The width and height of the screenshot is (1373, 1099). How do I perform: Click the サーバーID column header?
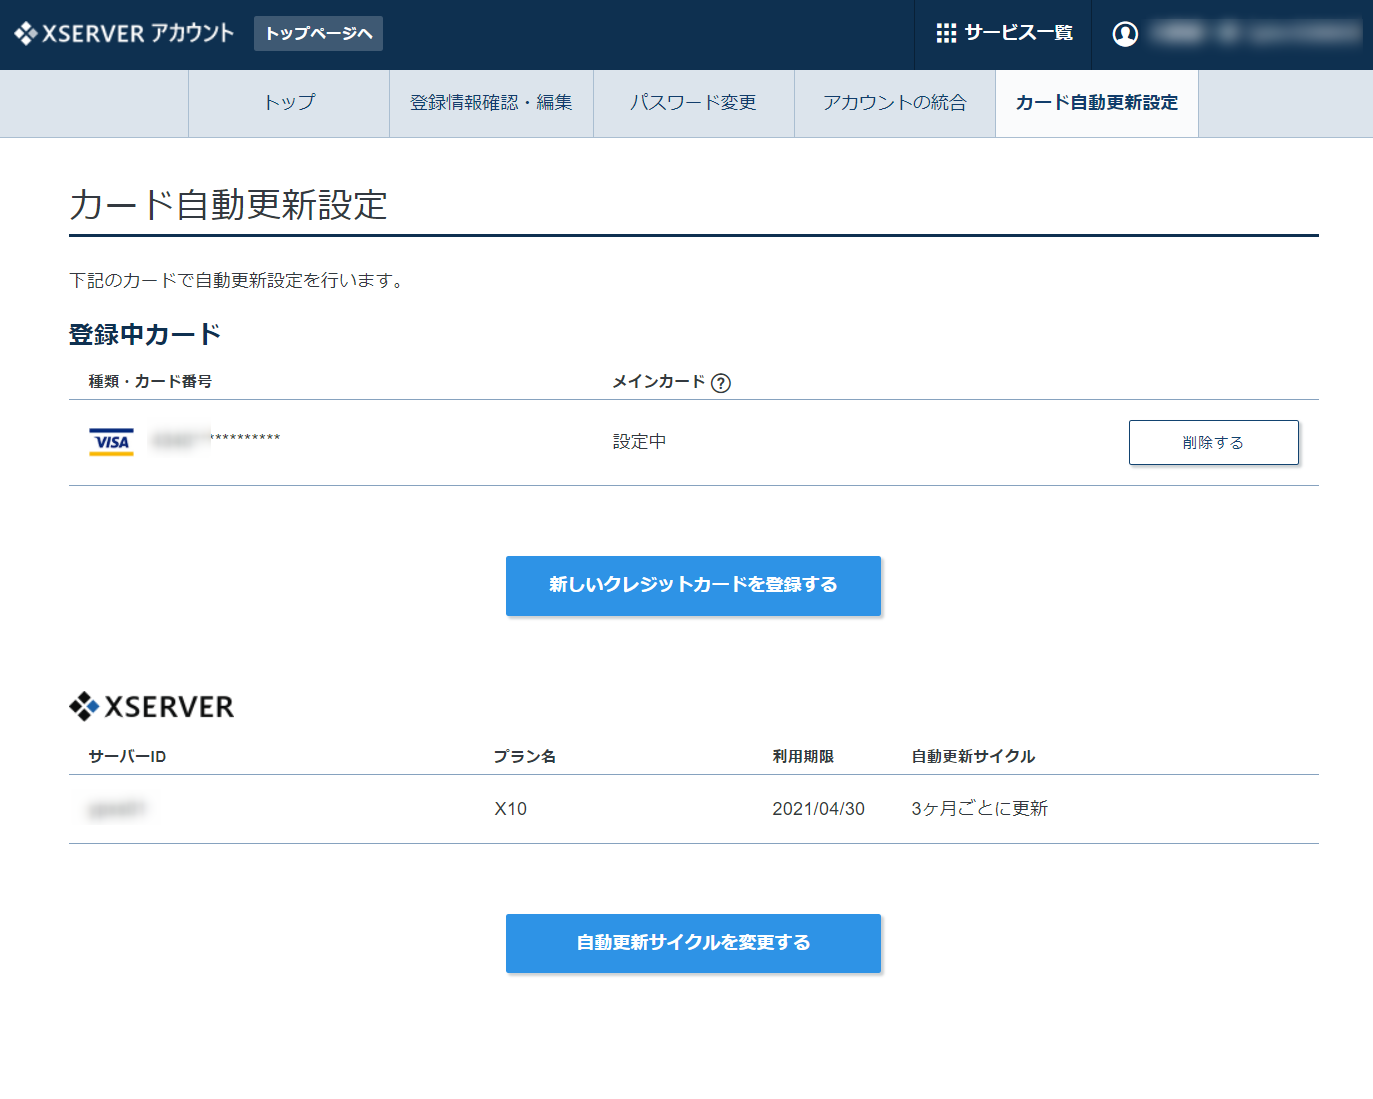pos(127,757)
